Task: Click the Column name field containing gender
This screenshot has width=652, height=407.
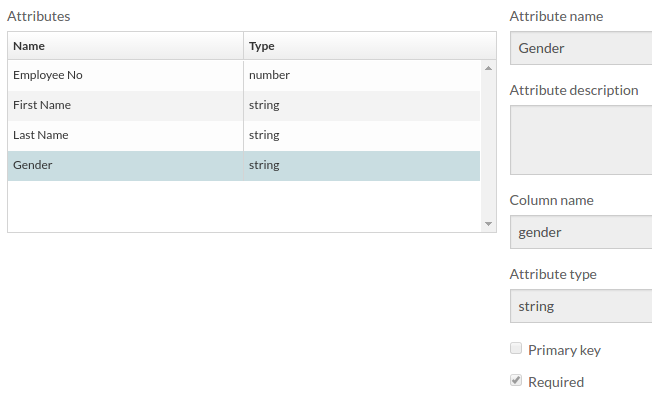Action: pos(581,232)
